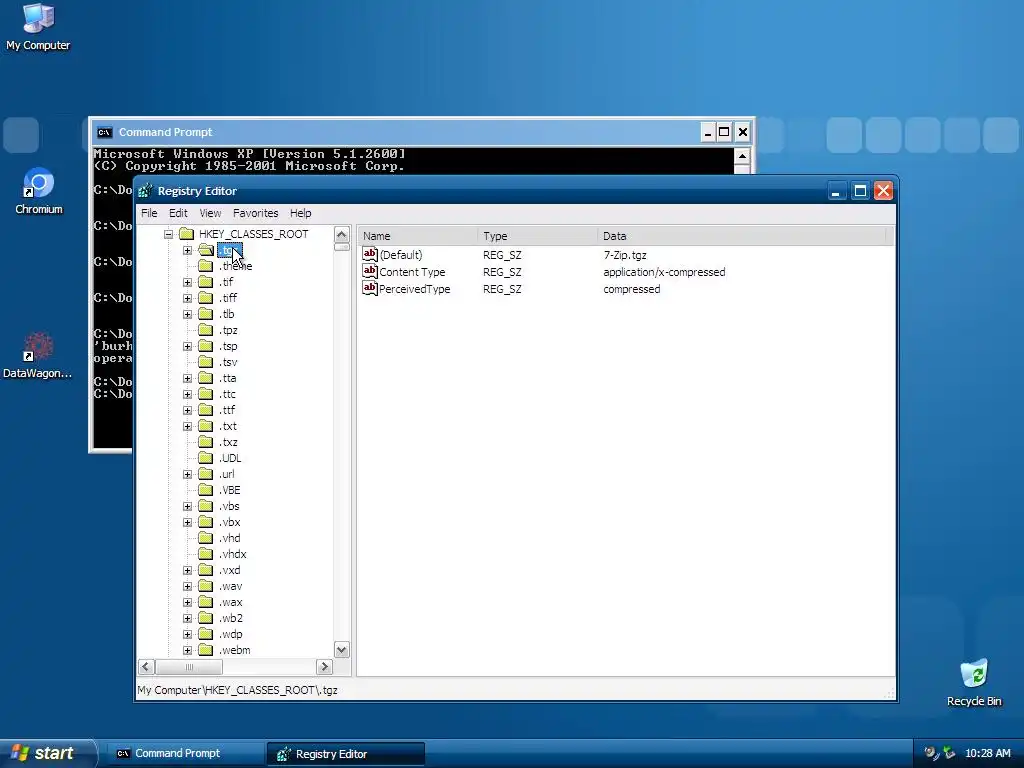This screenshot has height=768, width=1024.
Task: Open the Favorites menu
Action: pyautogui.click(x=255, y=213)
